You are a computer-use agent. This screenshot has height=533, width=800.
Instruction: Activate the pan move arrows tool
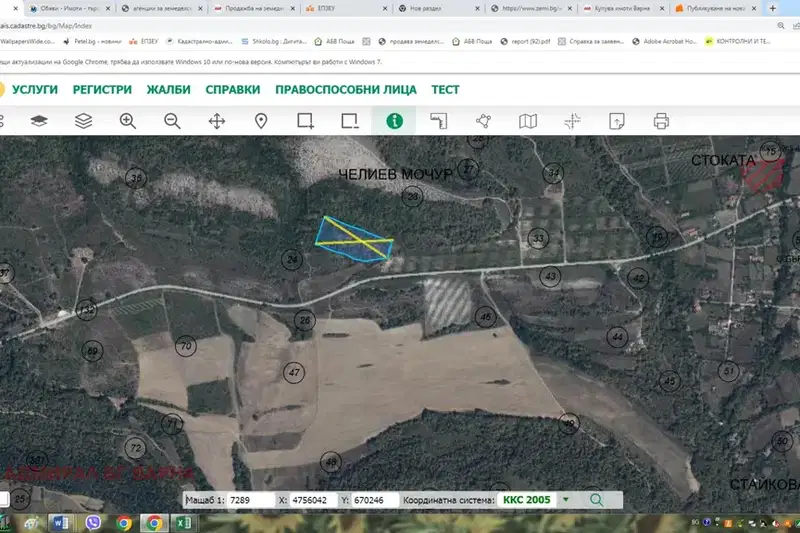tap(217, 121)
